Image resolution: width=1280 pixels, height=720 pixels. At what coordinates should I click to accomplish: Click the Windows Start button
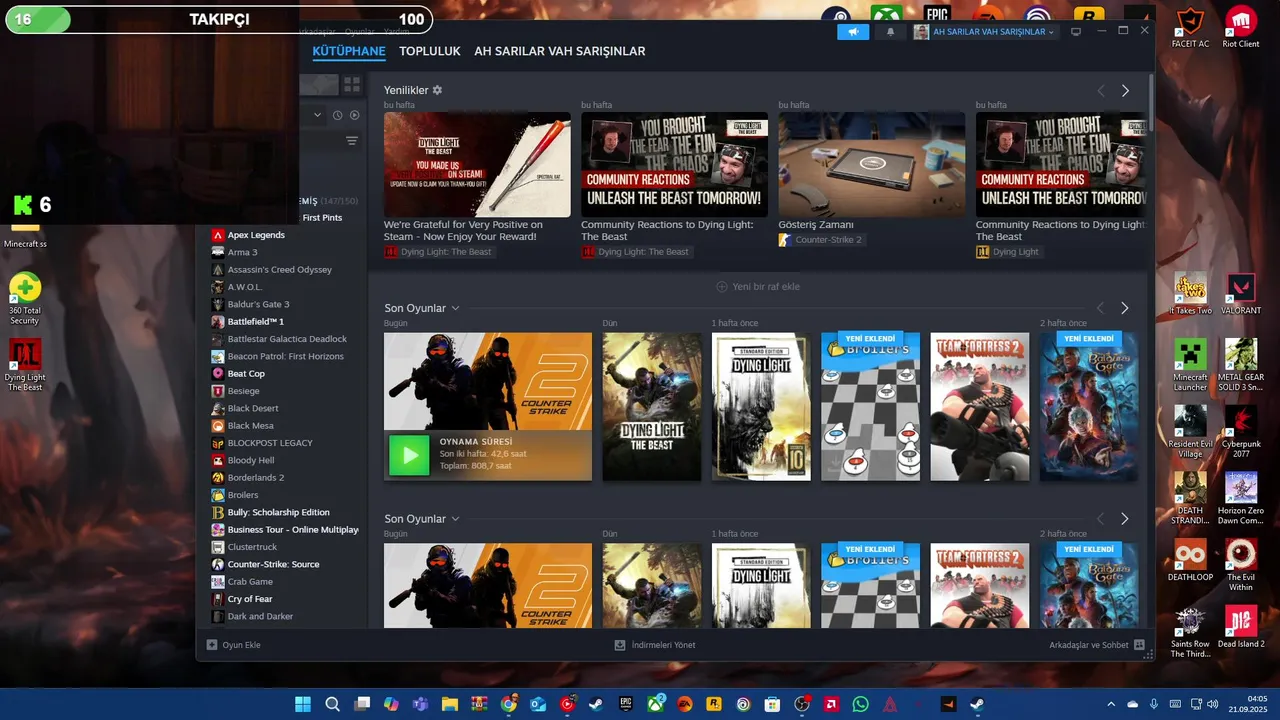(x=302, y=704)
